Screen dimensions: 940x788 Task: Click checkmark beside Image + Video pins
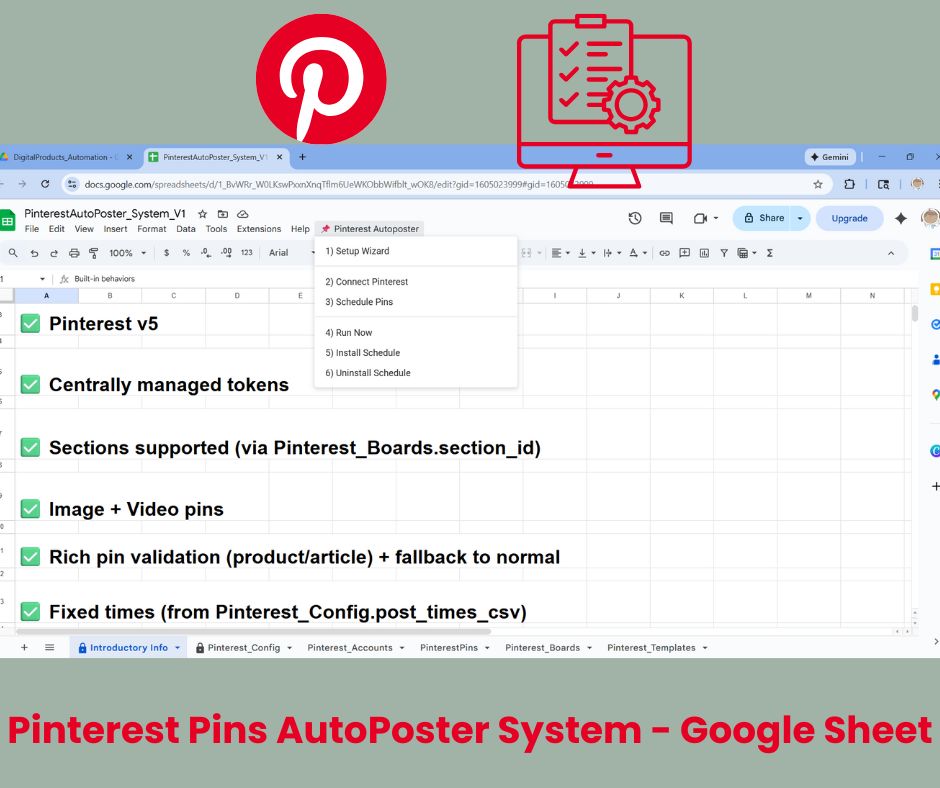click(x=30, y=509)
